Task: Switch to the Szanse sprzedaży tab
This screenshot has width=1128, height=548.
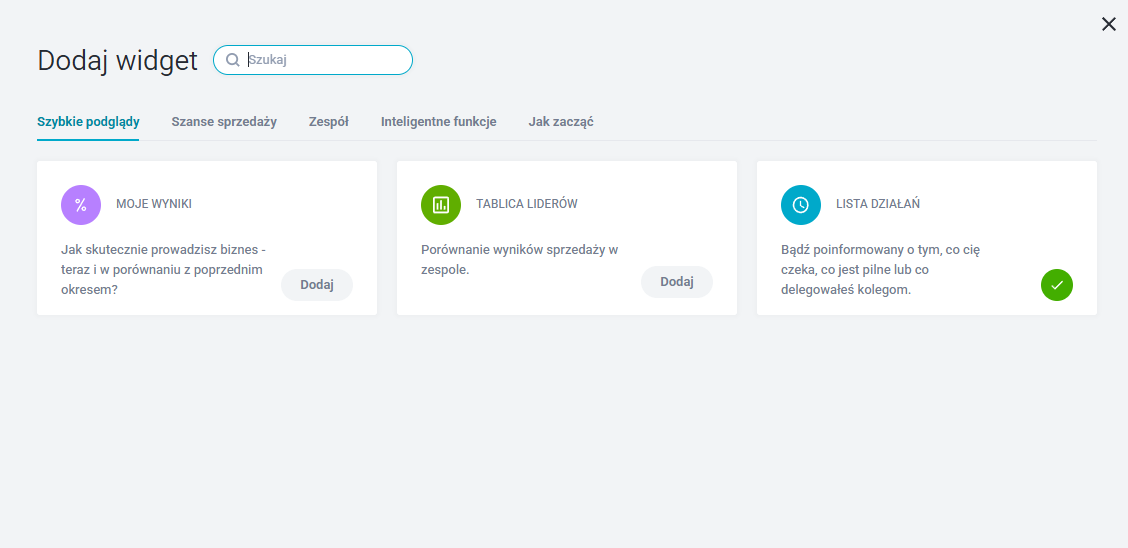Action: pyautogui.click(x=224, y=122)
